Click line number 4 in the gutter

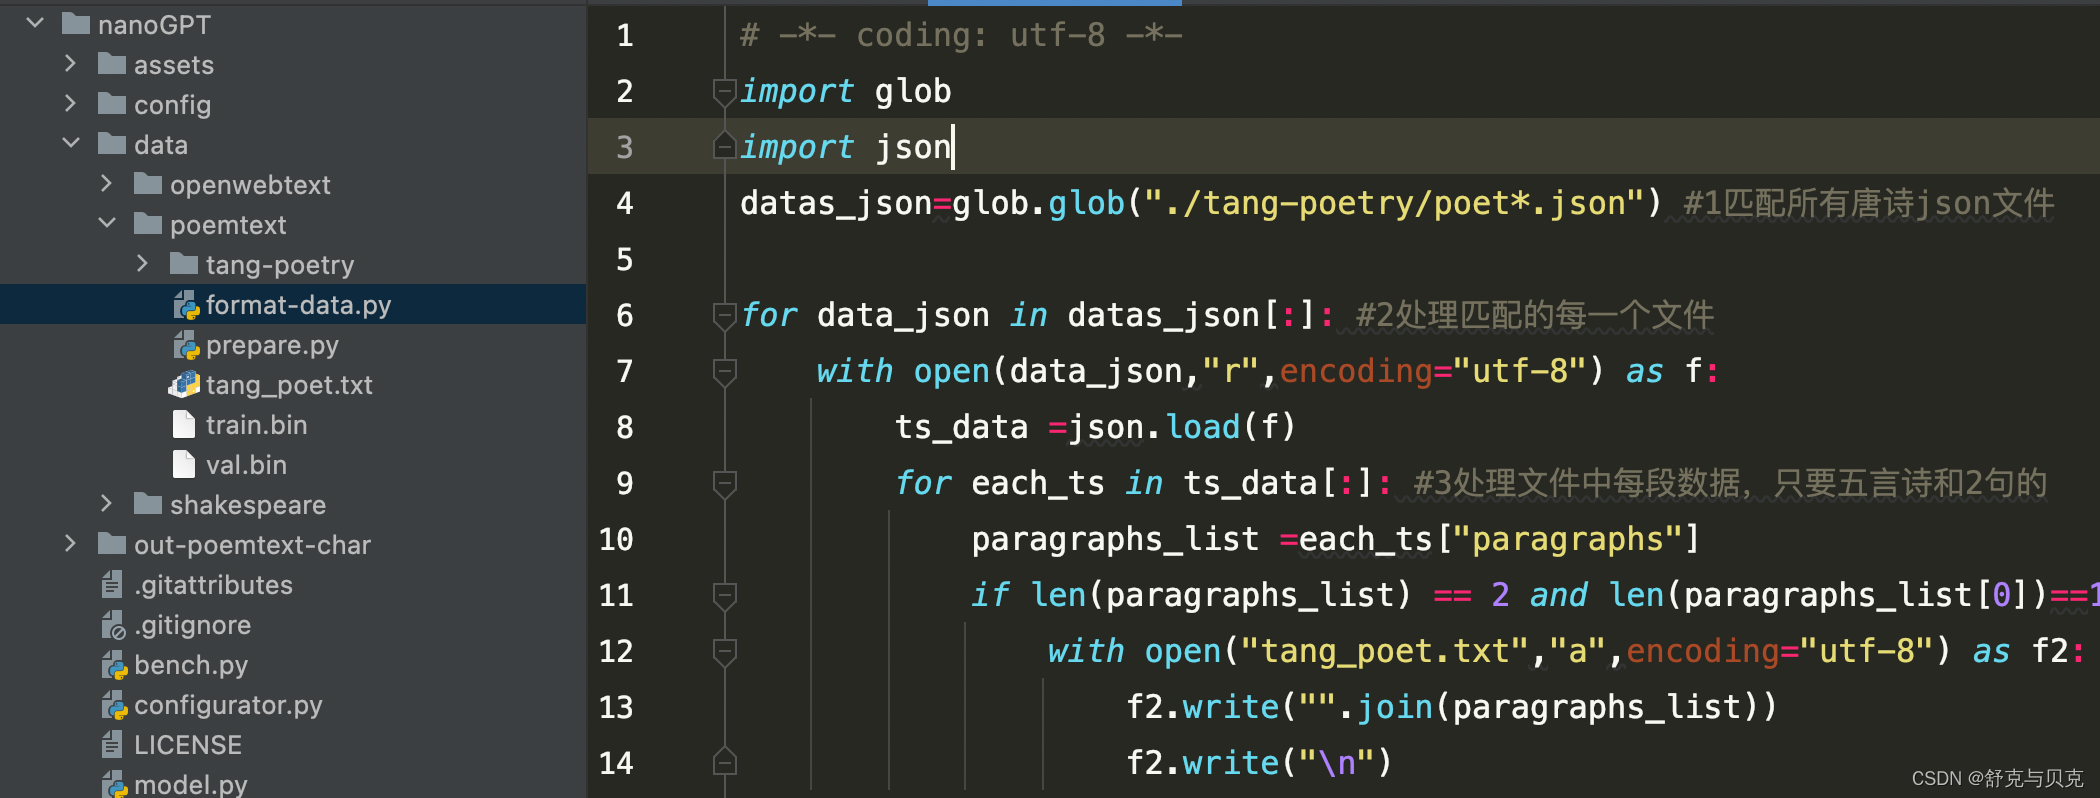(x=625, y=204)
